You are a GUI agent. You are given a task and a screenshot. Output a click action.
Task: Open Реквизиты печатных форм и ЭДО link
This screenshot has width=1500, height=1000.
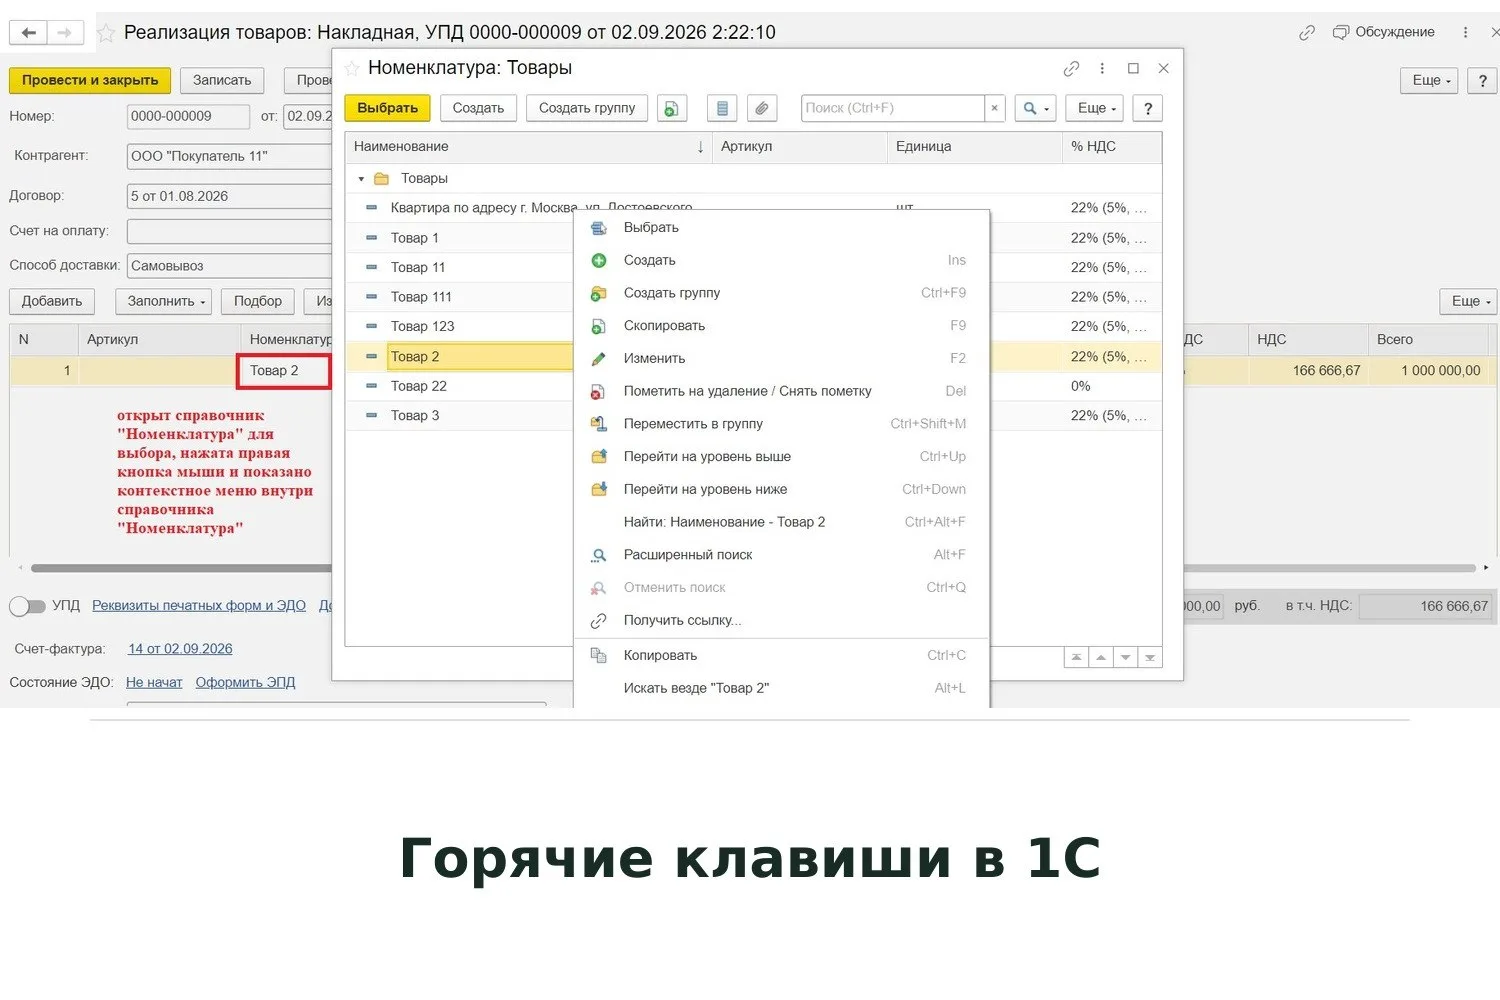(x=199, y=606)
